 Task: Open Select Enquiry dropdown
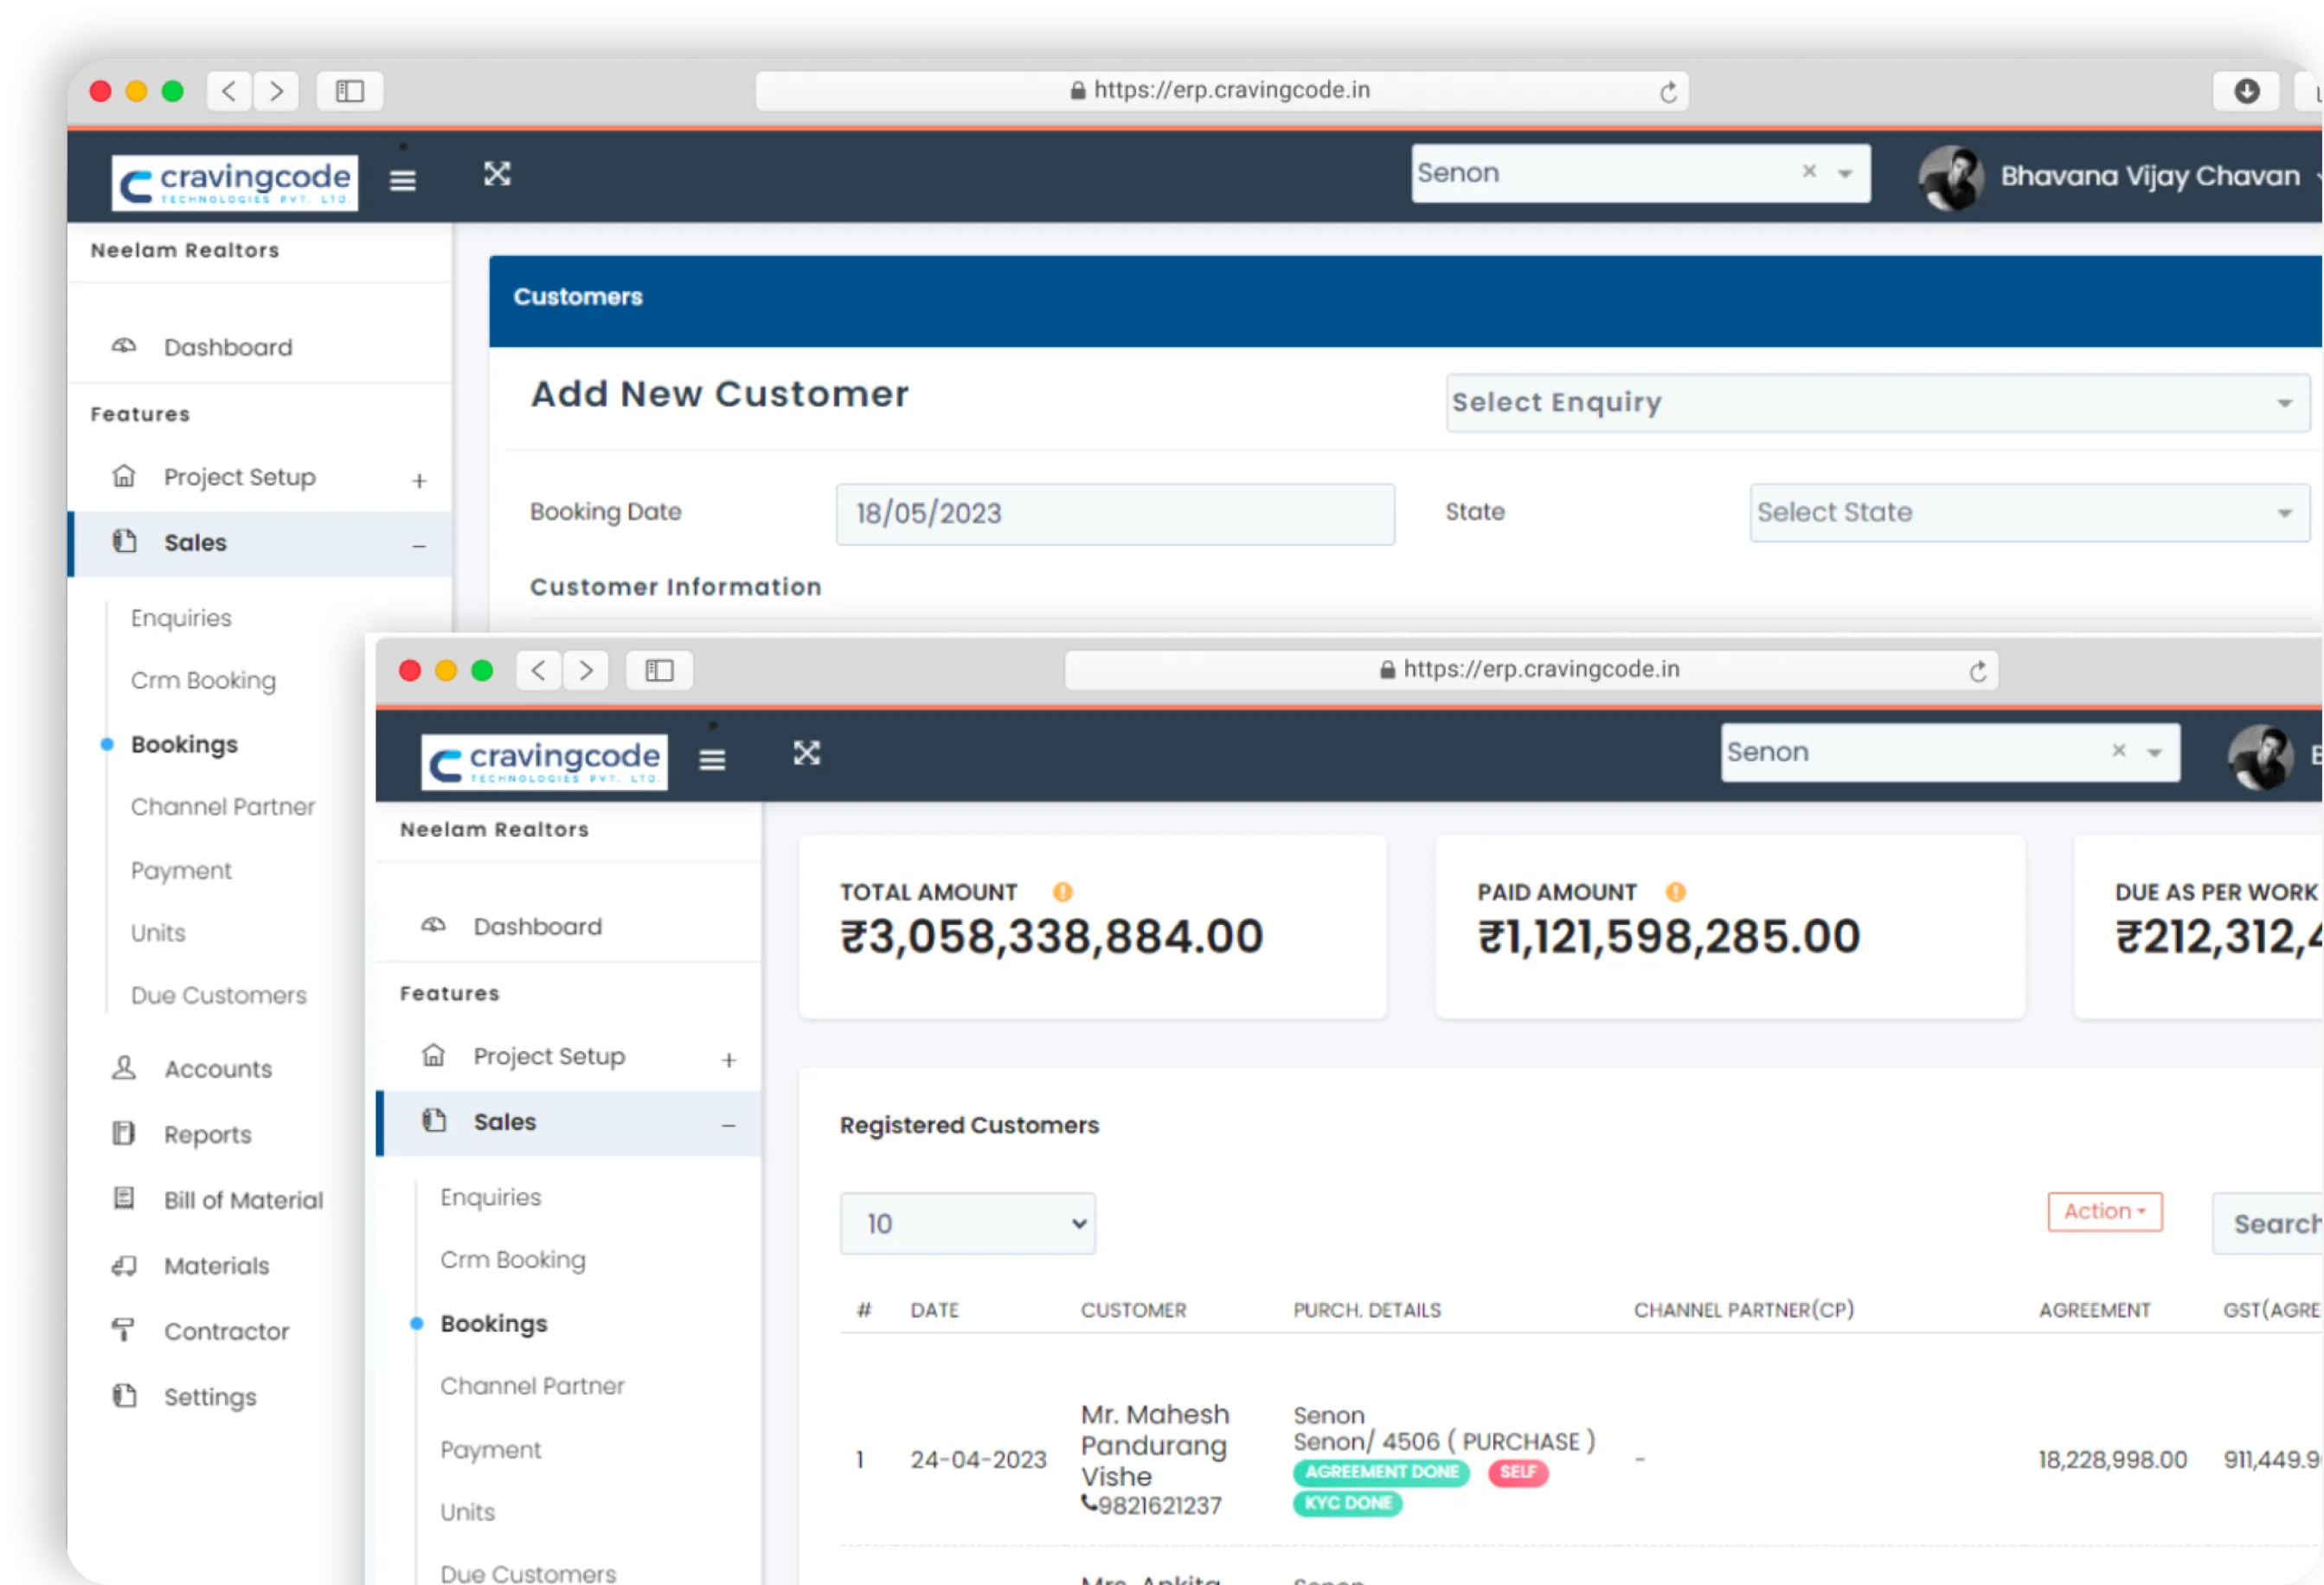tap(1877, 403)
